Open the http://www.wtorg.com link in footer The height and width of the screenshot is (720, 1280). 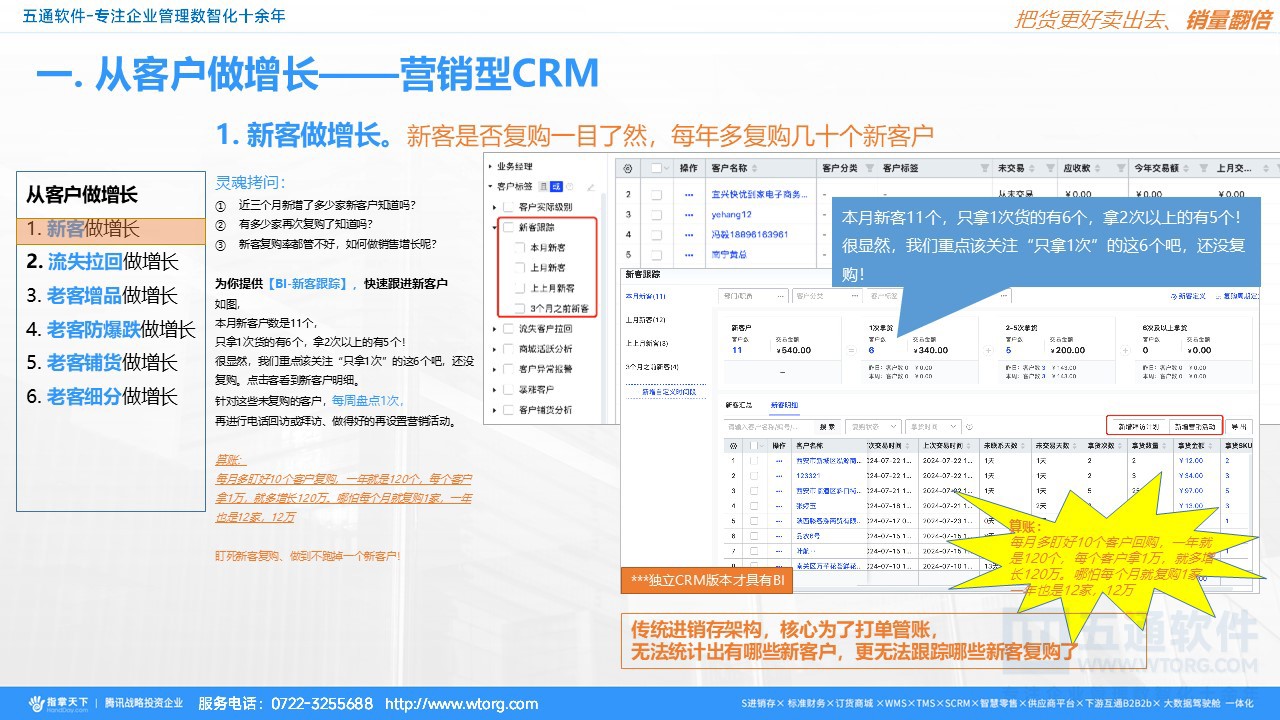pos(461,704)
